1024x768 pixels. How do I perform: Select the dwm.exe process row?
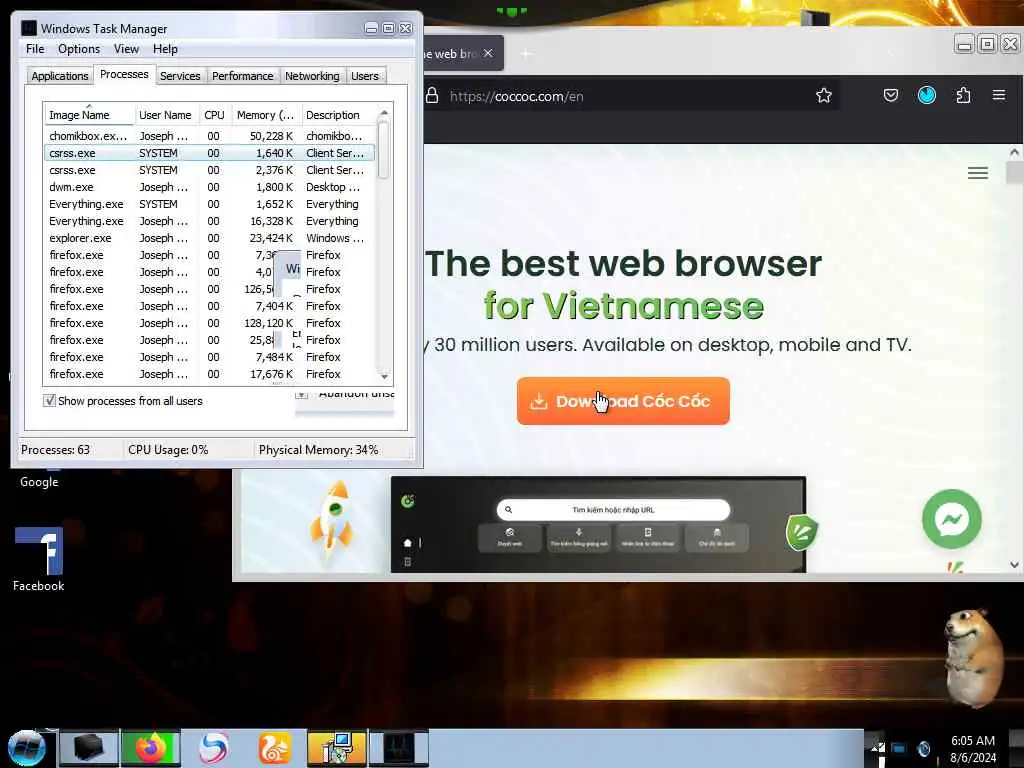[x=209, y=187]
